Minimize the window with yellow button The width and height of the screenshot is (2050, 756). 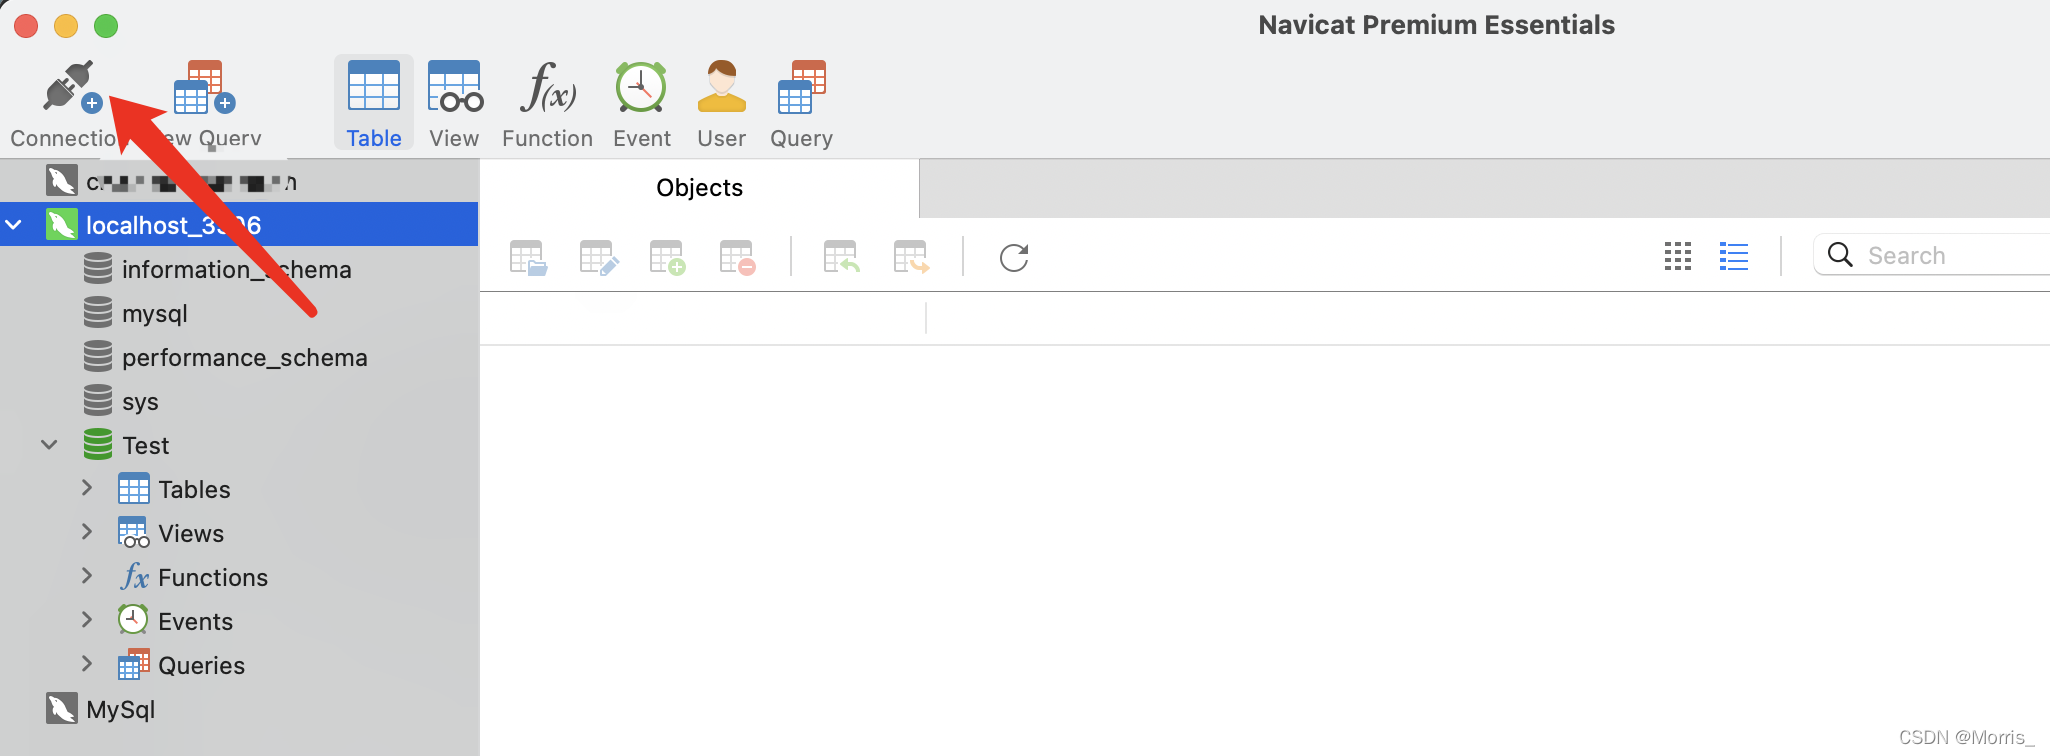pyautogui.click(x=66, y=26)
